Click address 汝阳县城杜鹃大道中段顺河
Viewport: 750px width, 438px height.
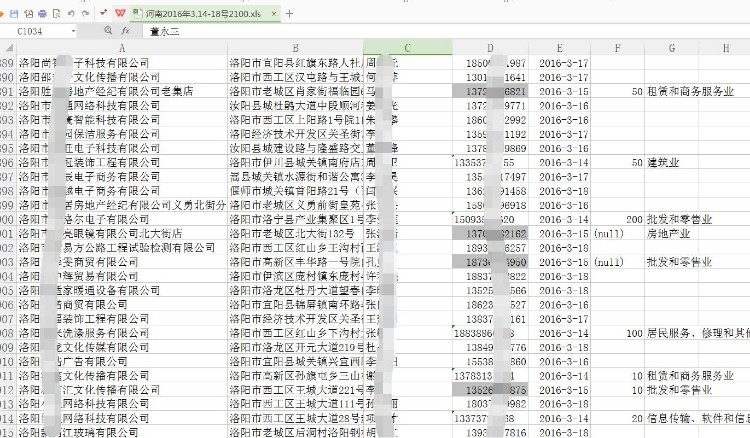coord(296,106)
